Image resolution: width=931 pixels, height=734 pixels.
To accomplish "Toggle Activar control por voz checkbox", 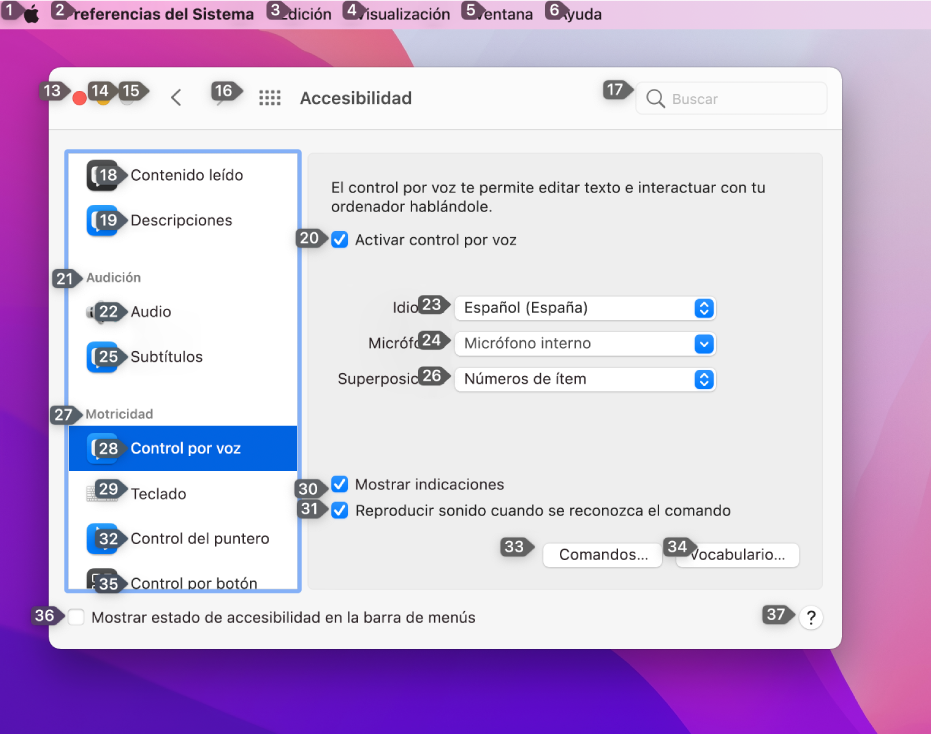I will pyautogui.click(x=340, y=240).
